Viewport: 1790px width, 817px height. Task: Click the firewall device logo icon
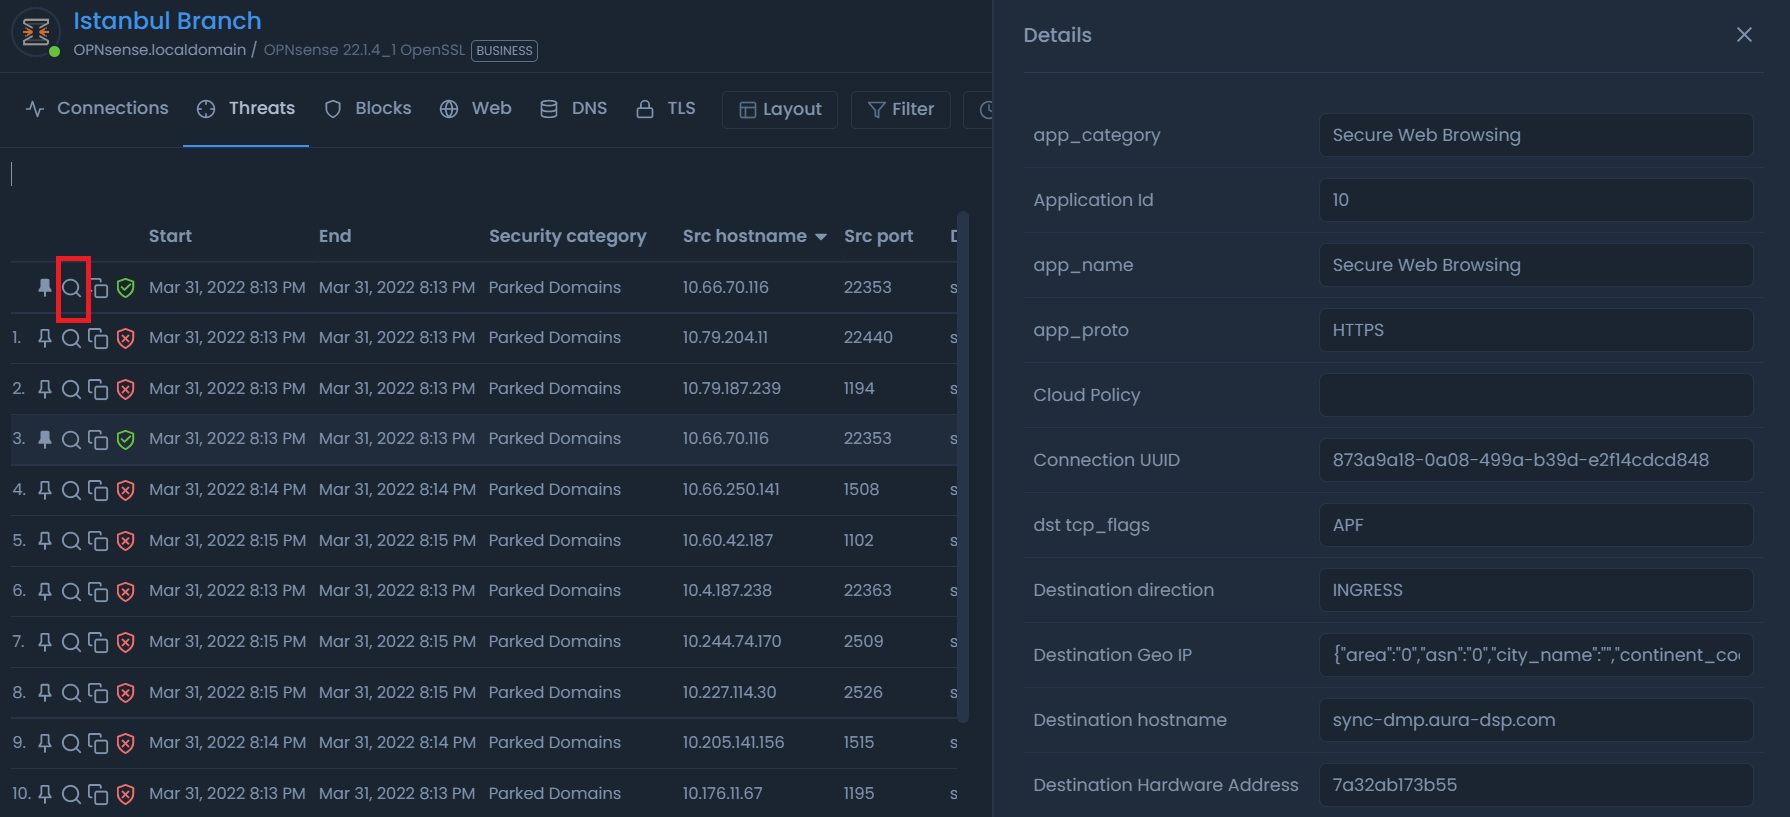coord(36,33)
